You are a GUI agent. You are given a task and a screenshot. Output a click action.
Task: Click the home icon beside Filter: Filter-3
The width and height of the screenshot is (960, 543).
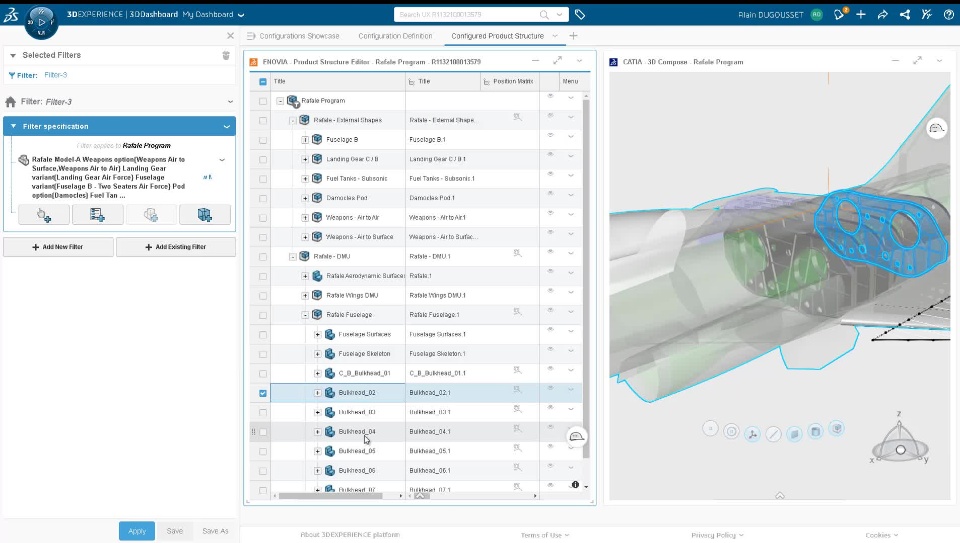tap(10, 102)
